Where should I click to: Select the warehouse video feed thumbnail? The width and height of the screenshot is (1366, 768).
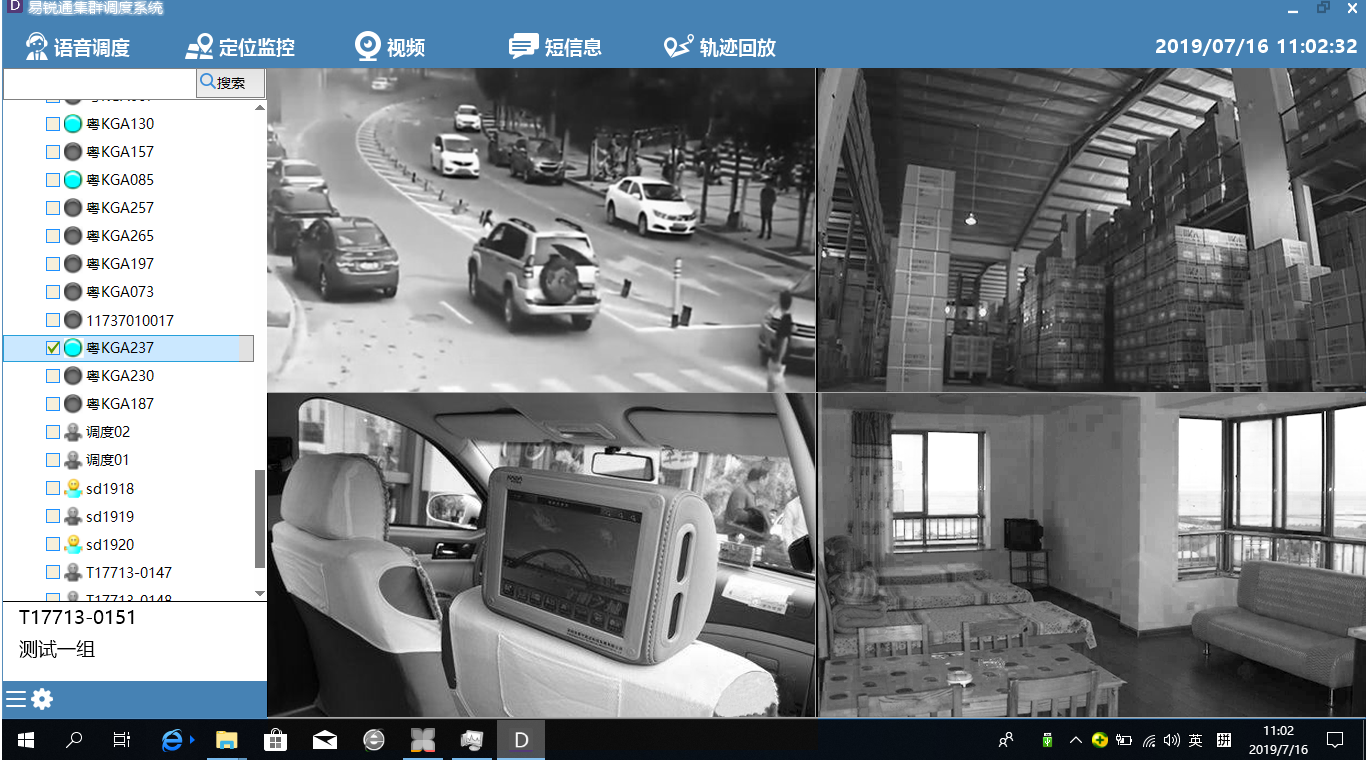(x=1091, y=230)
